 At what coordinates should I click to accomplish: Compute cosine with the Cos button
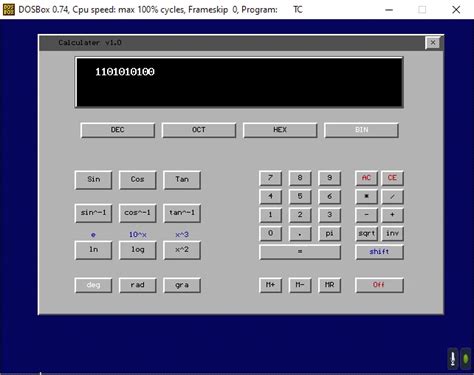(138, 180)
